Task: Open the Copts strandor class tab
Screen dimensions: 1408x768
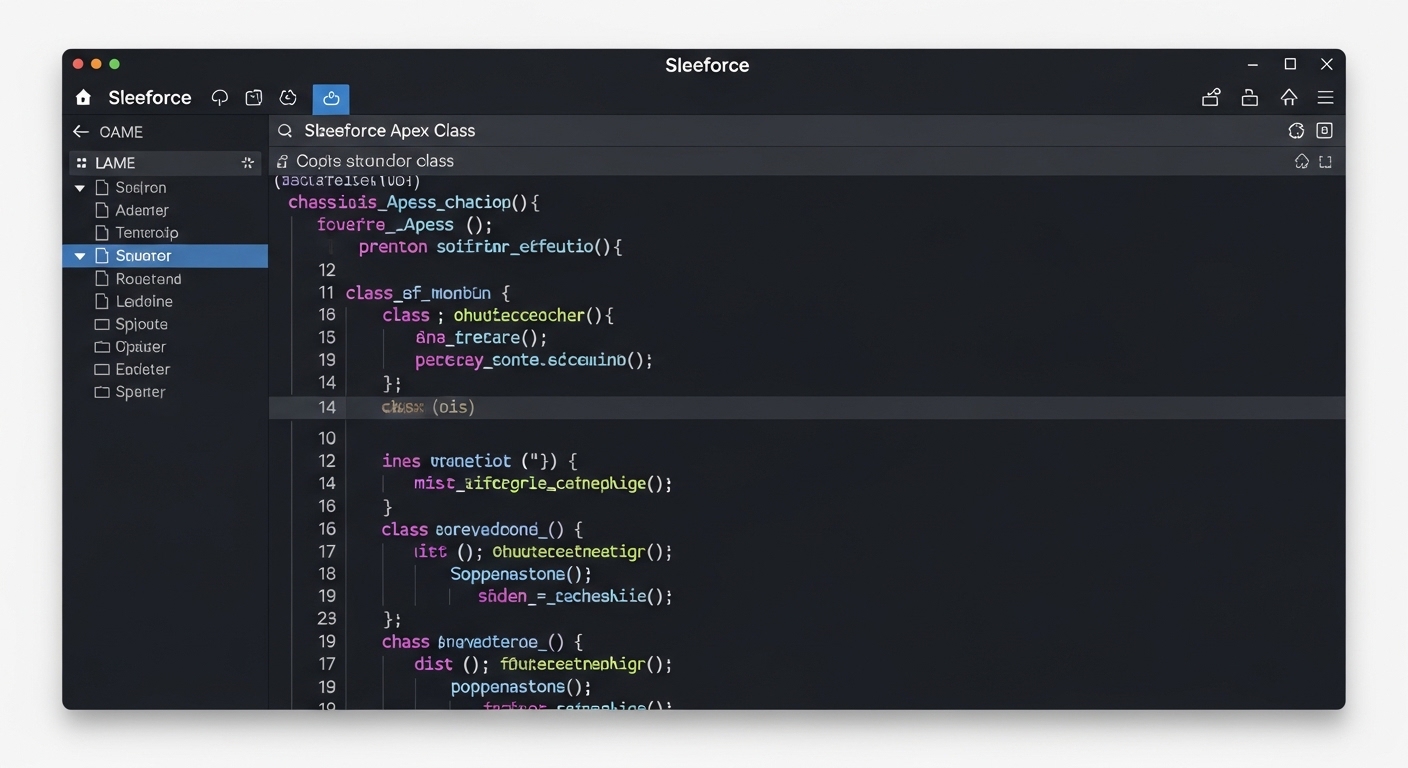Action: click(384, 160)
